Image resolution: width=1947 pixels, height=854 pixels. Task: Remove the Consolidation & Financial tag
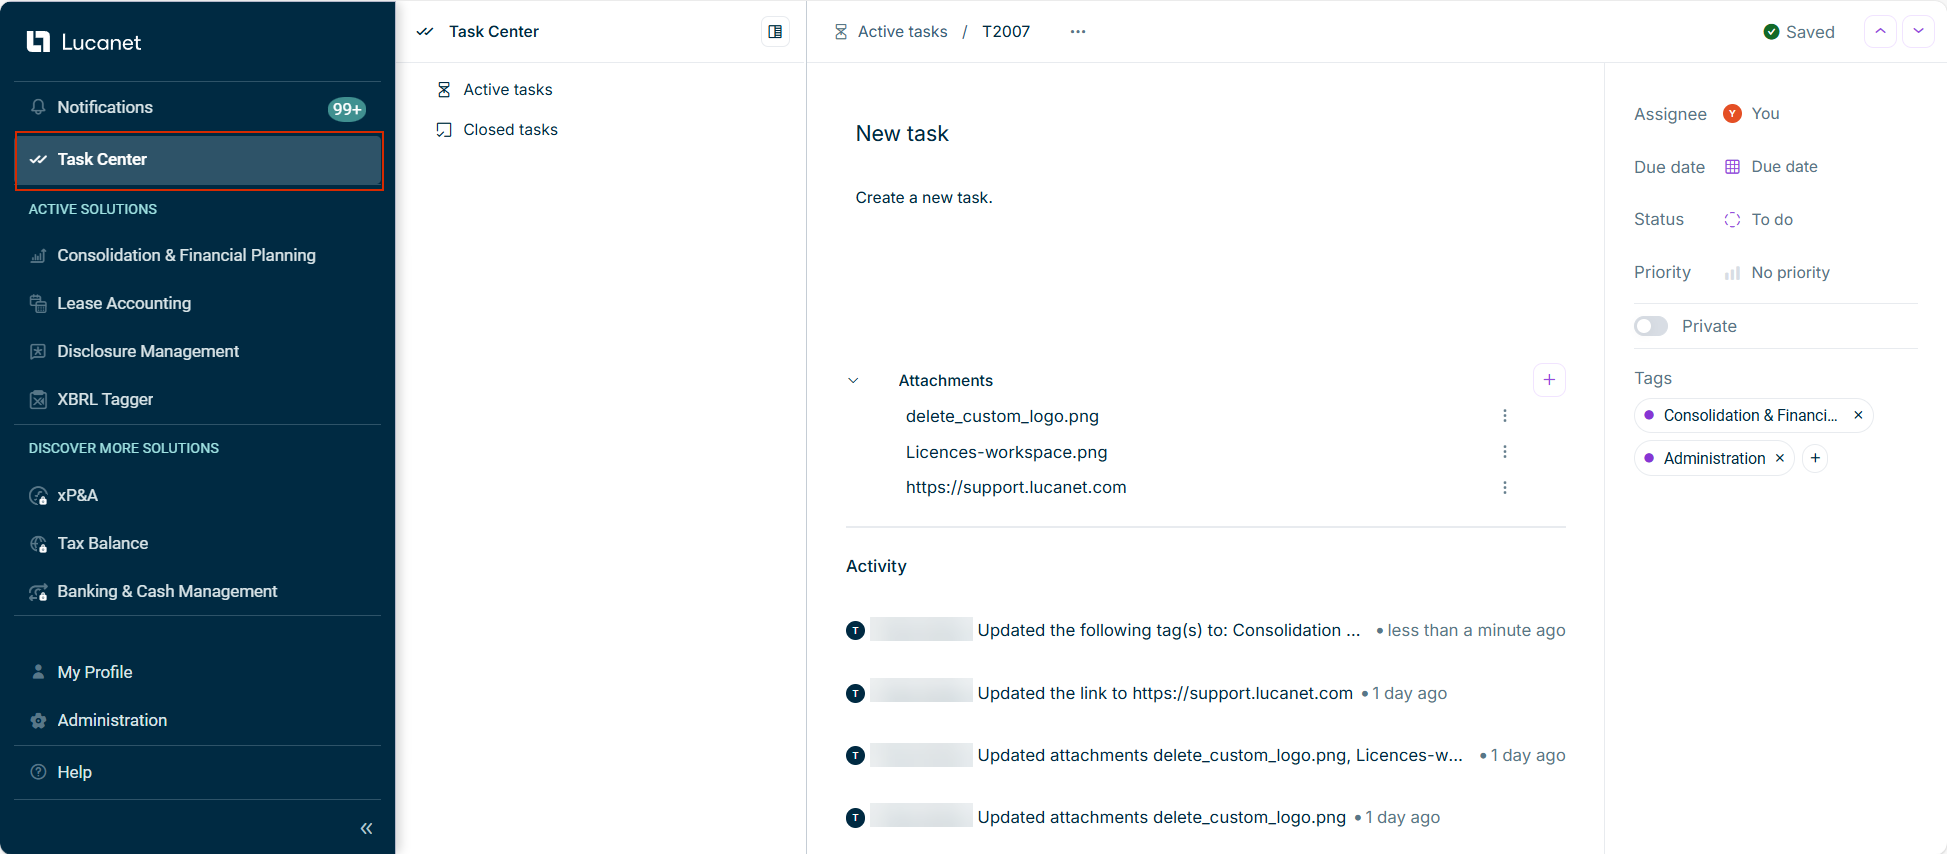1858,416
